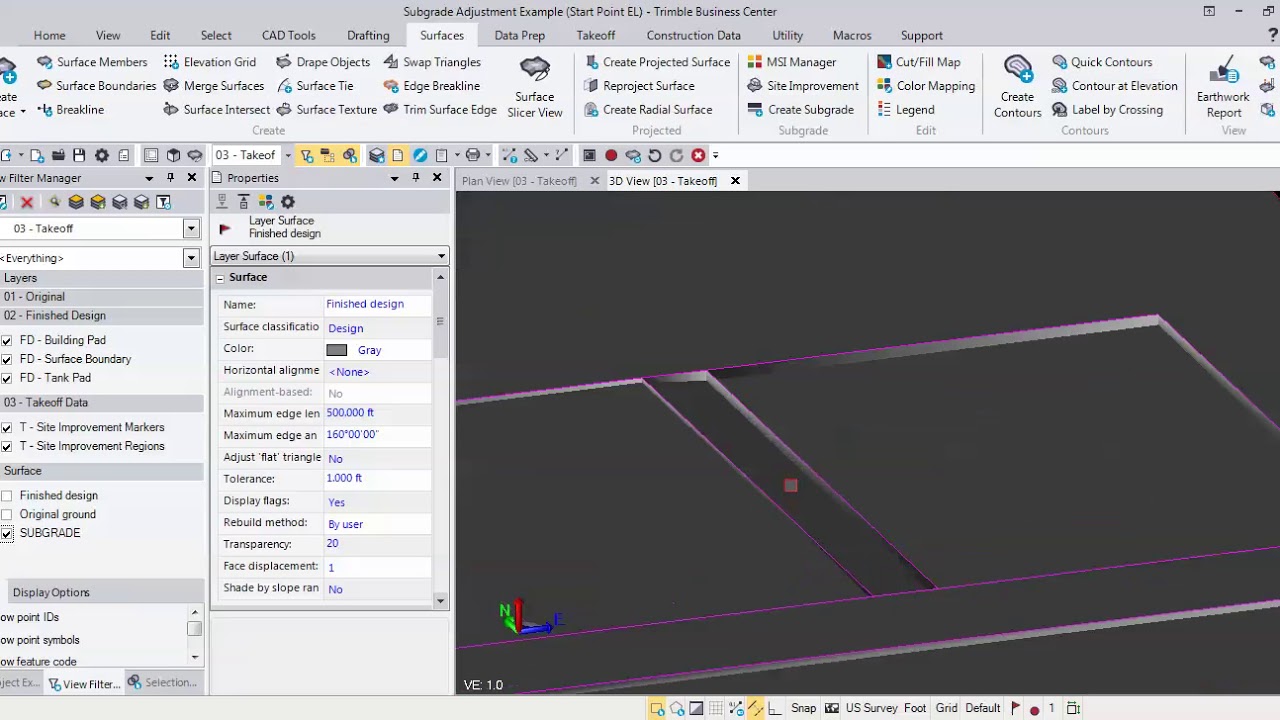Switch to the Selection bottom pane tab
The height and width of the screenshot is (720, 1280).
coord(163,683)
